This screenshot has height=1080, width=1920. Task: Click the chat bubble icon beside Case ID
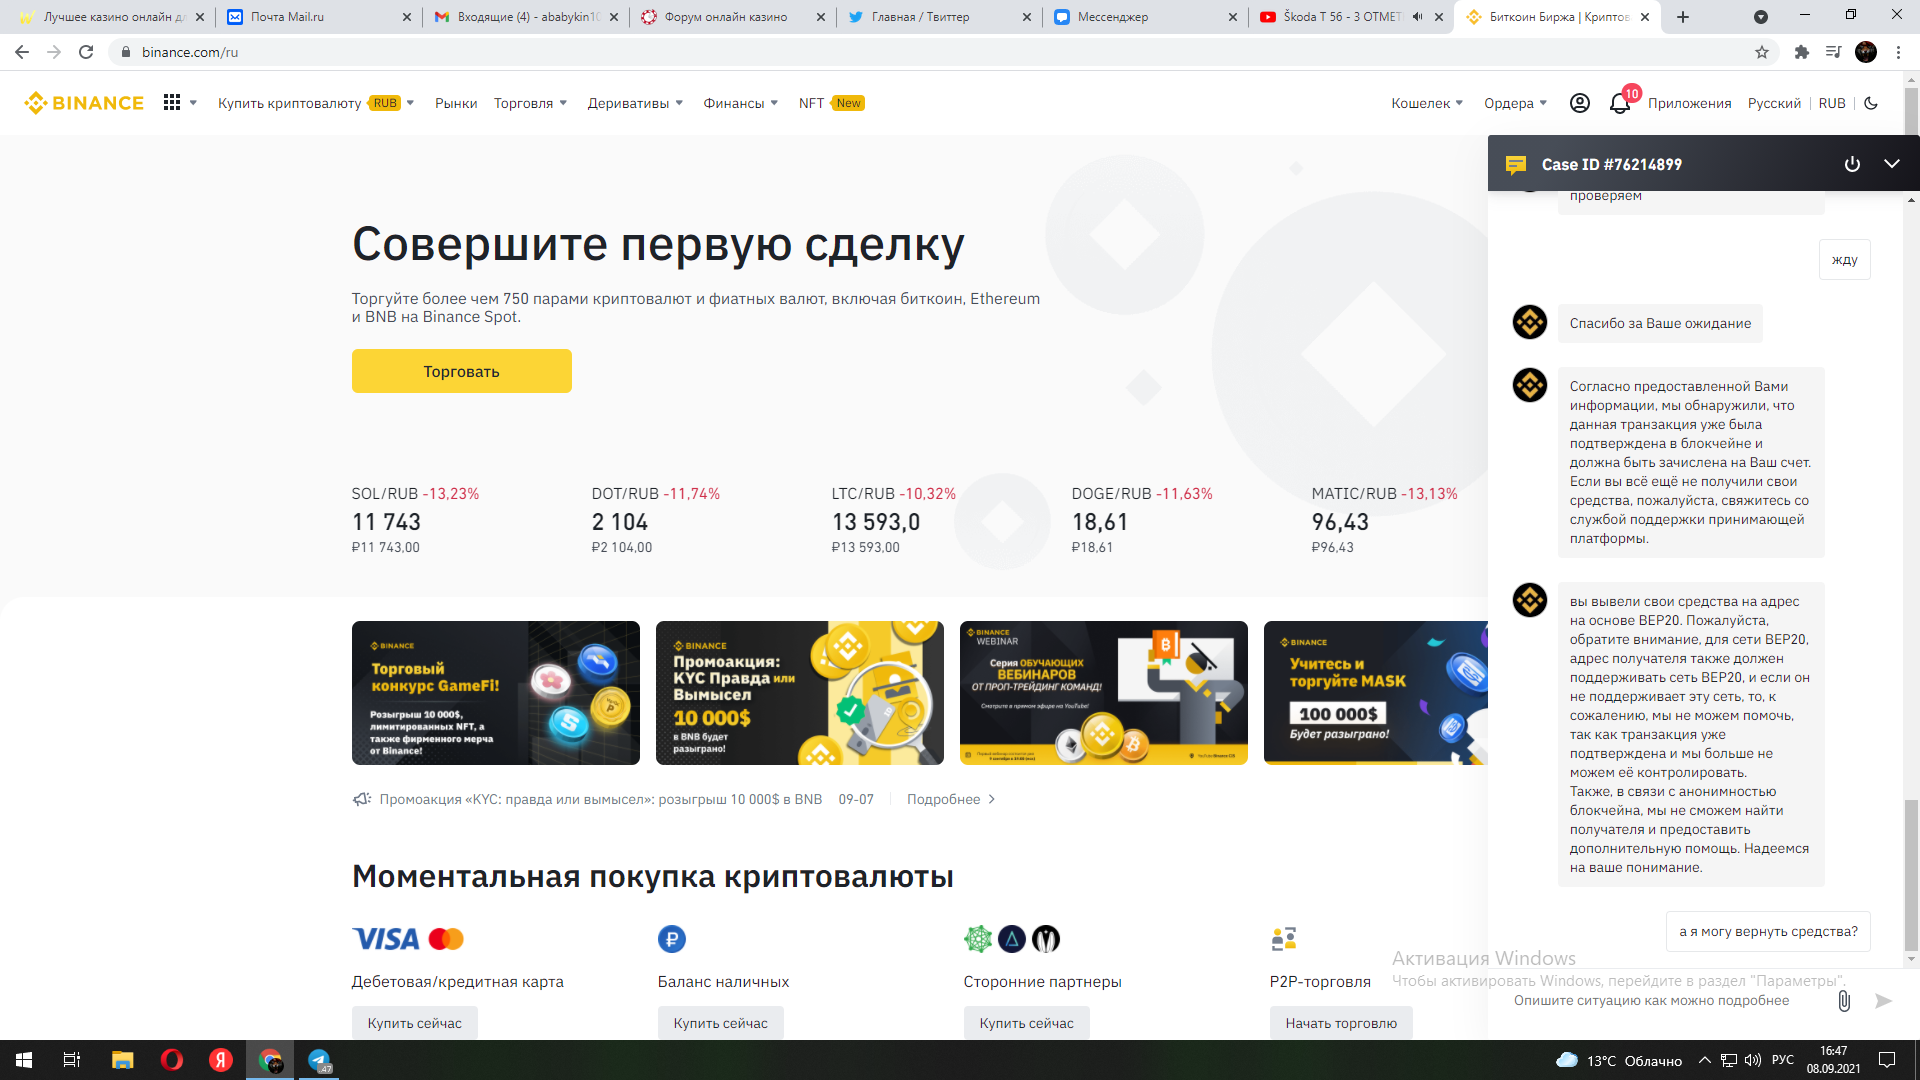pos(1516,165)
